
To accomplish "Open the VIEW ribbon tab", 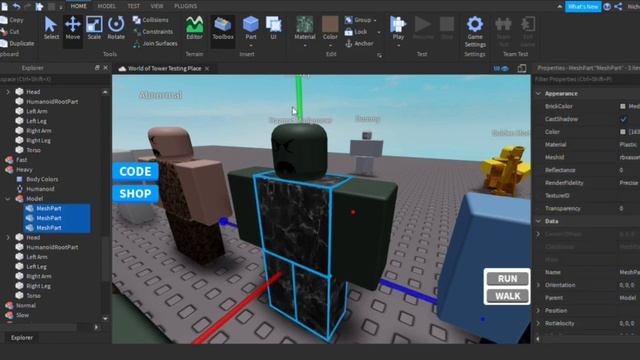I will click(x=157, y=6).
